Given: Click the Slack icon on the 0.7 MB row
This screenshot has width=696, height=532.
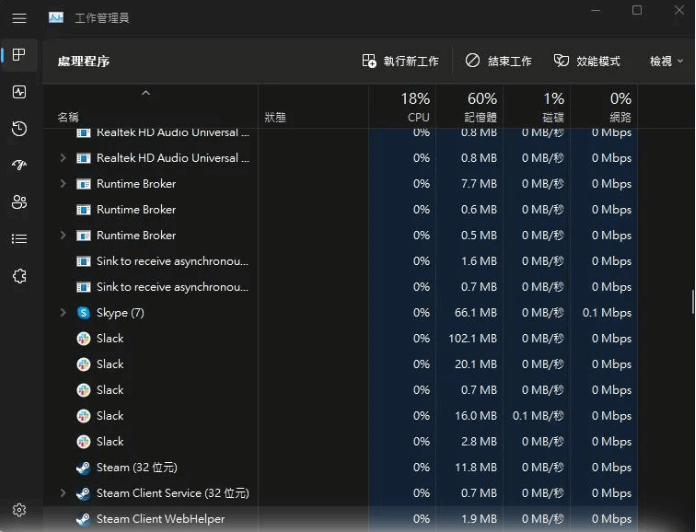Looking at the screenshot, I should point(83,390).
